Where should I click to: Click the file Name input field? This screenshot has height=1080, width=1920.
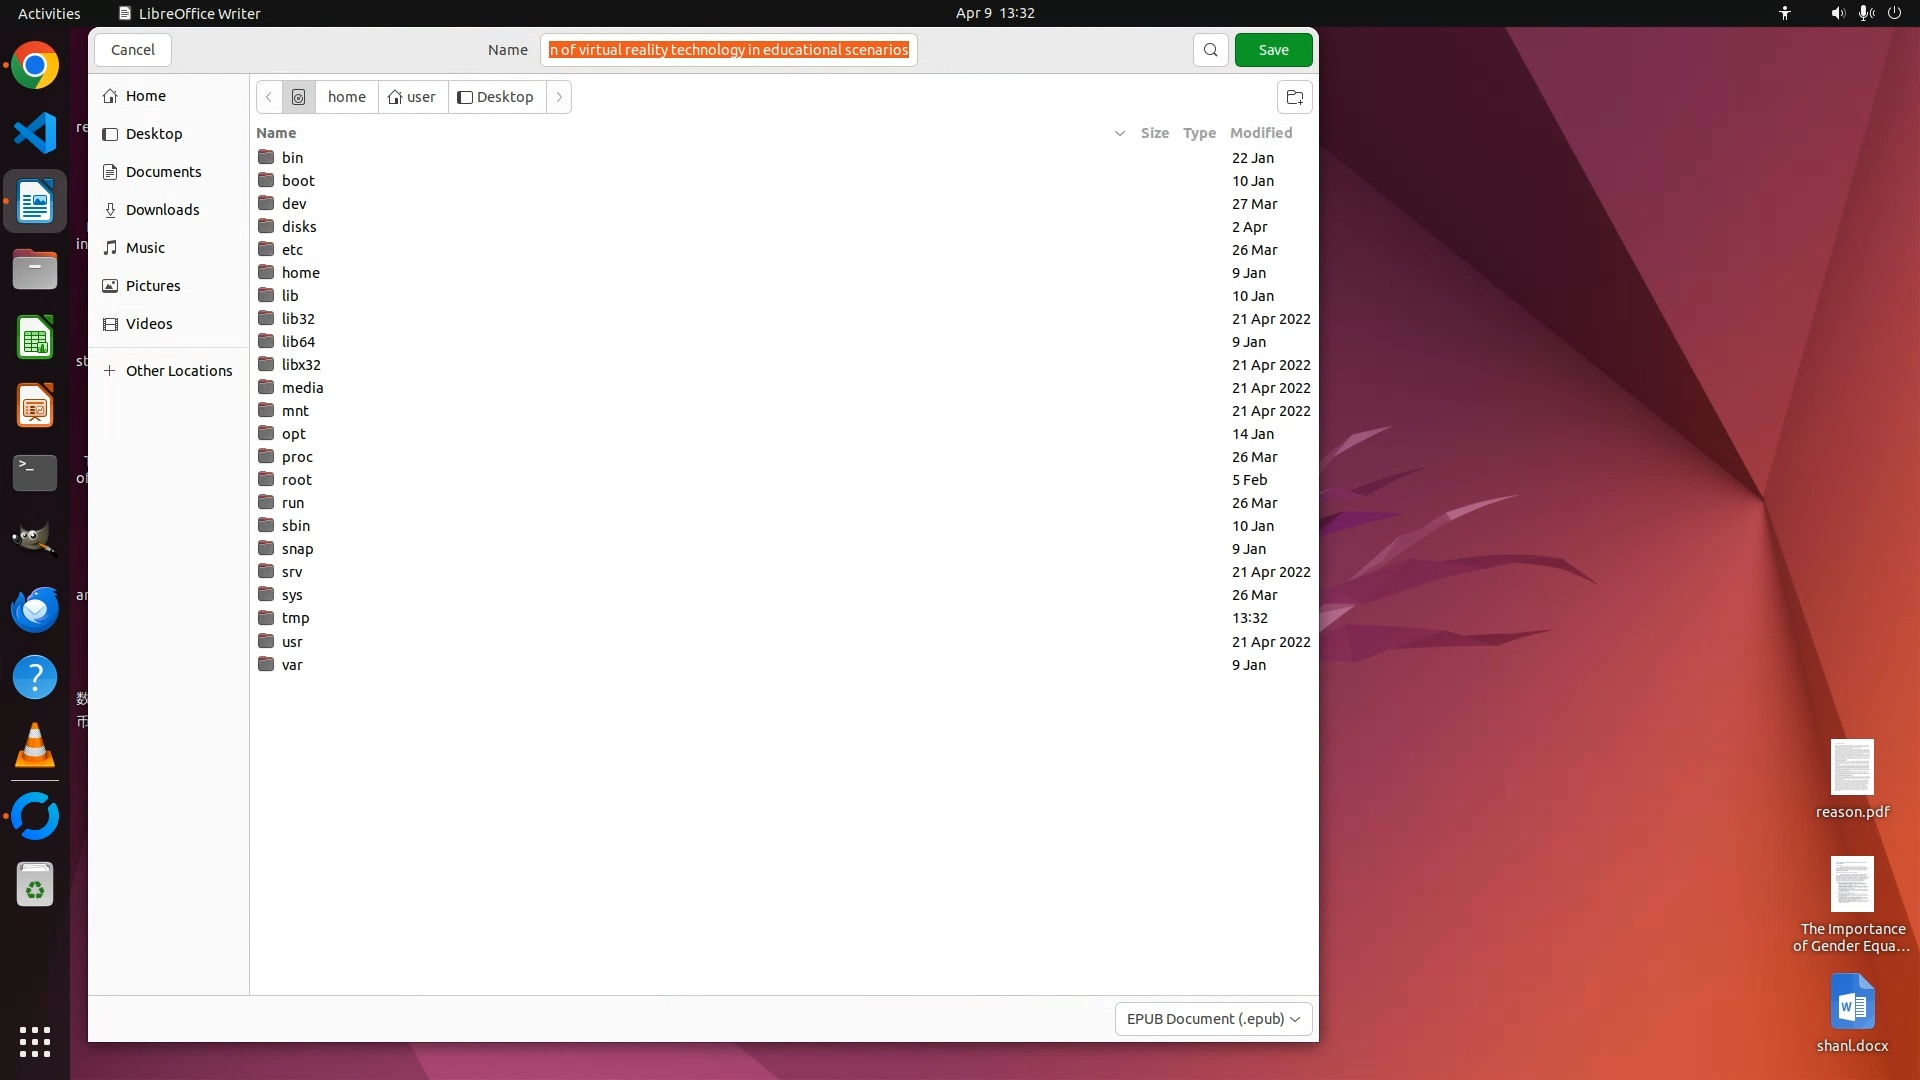click(728, 50)
